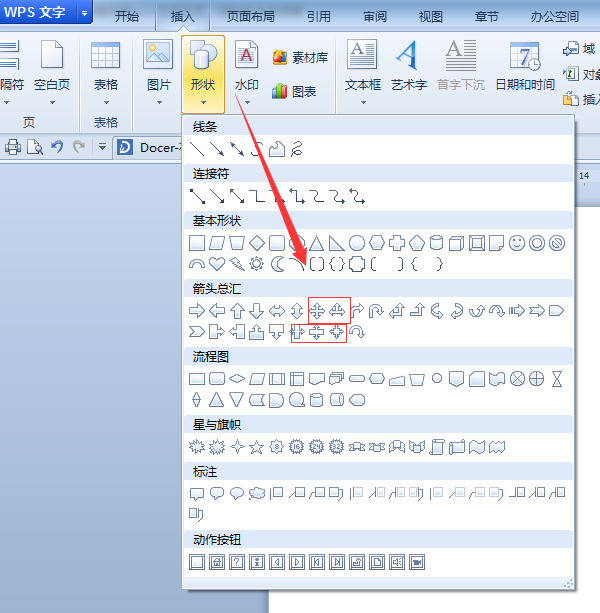600x613 pixels.
Task: Open quick access toolbar customize dropdown
Action: (x=102, y=147)
